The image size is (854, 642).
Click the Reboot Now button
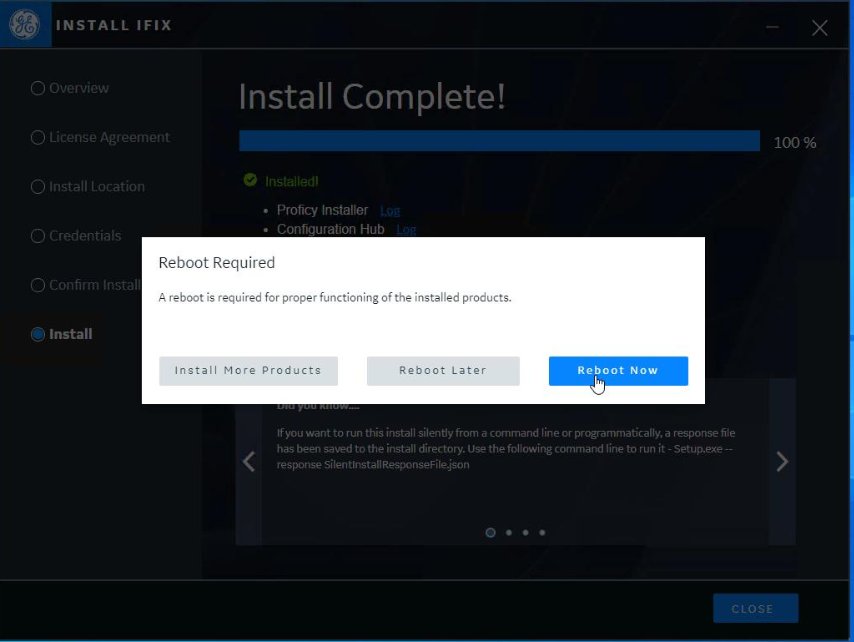click(x=618, y=371)
